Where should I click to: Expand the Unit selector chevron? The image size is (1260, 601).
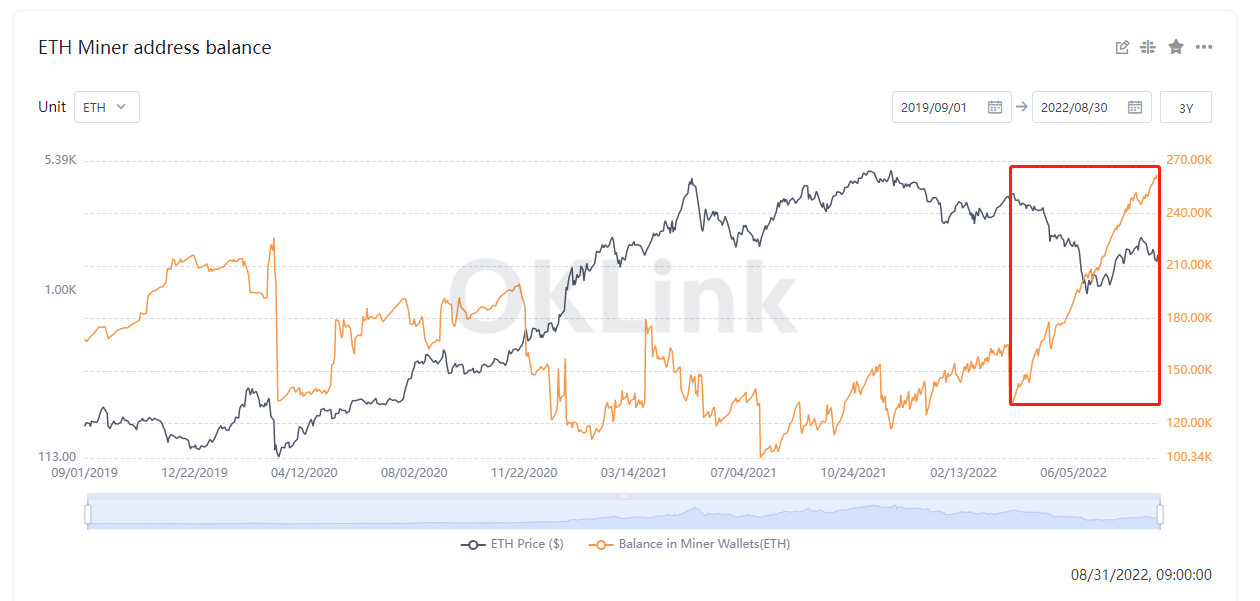click(x=121, y=107)
